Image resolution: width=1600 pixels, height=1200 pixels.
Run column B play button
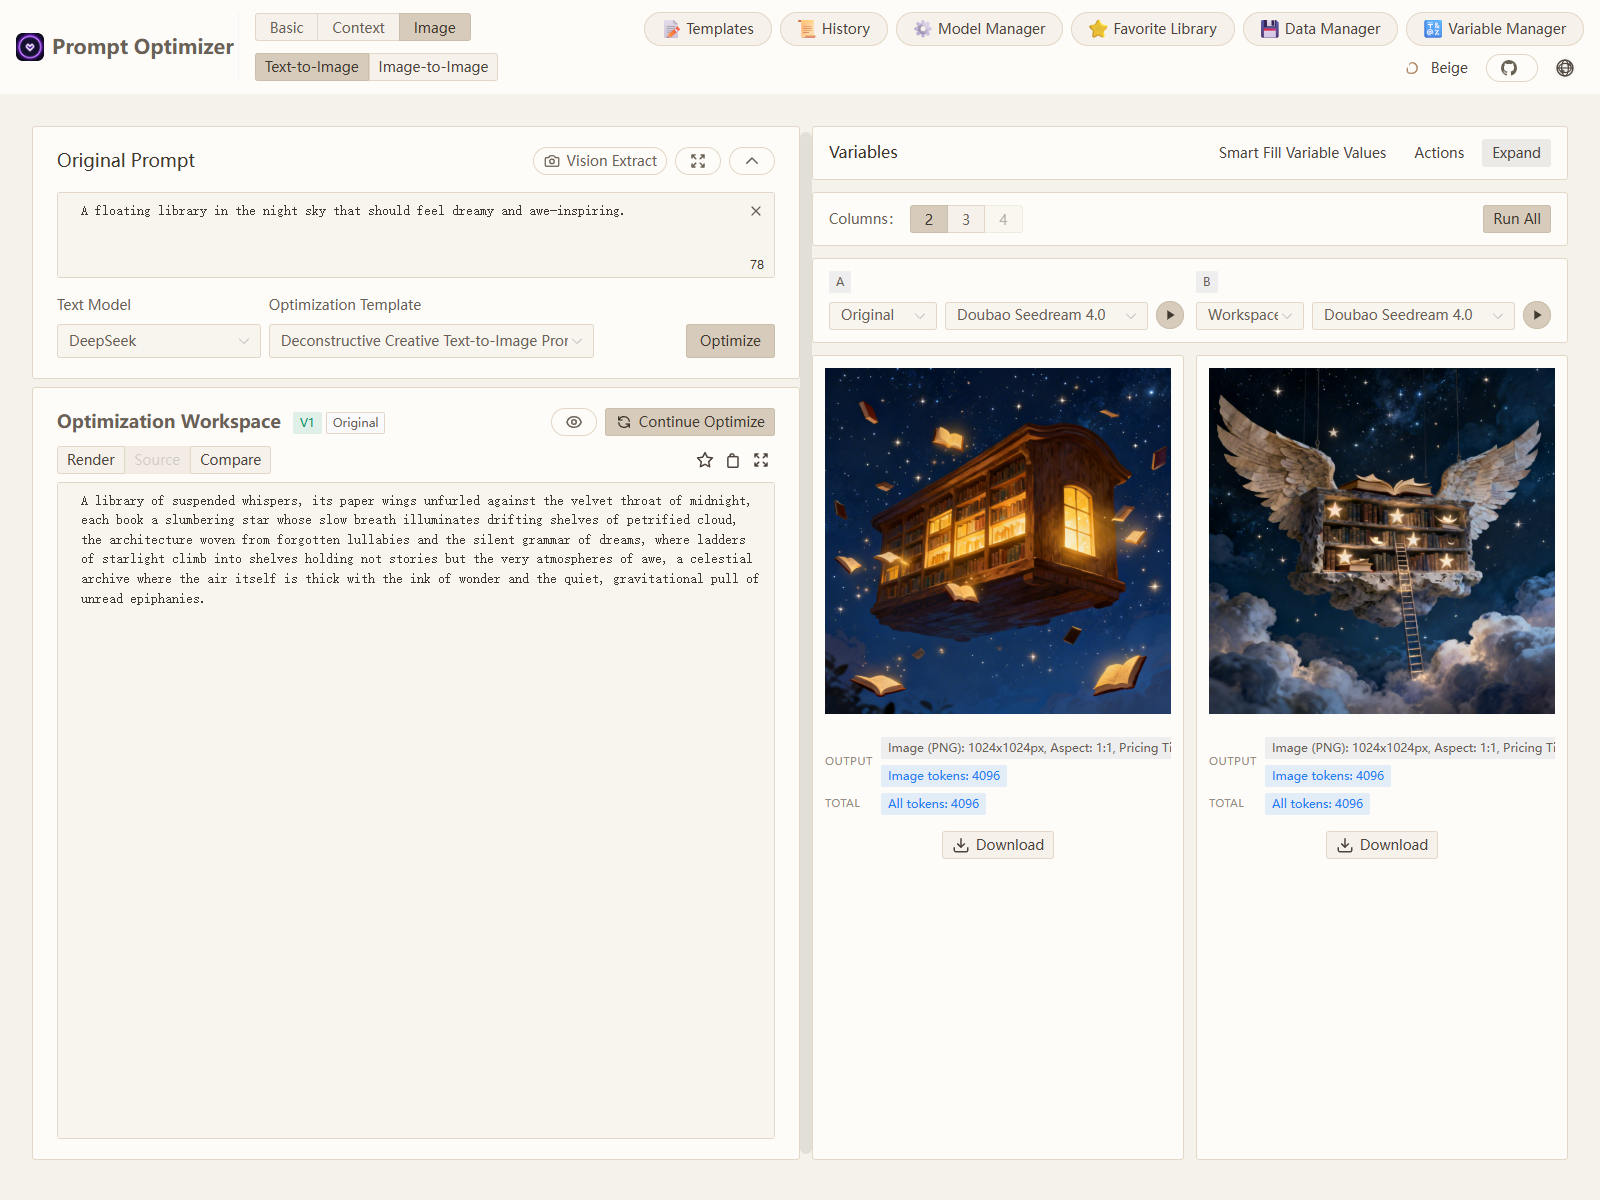point(1537,315)
